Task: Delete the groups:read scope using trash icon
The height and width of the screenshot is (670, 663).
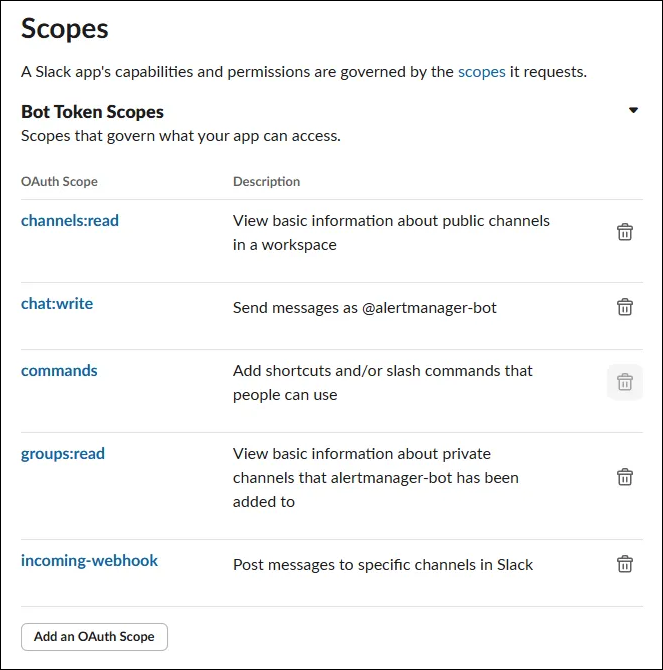Action: click(x=624, y=477)
